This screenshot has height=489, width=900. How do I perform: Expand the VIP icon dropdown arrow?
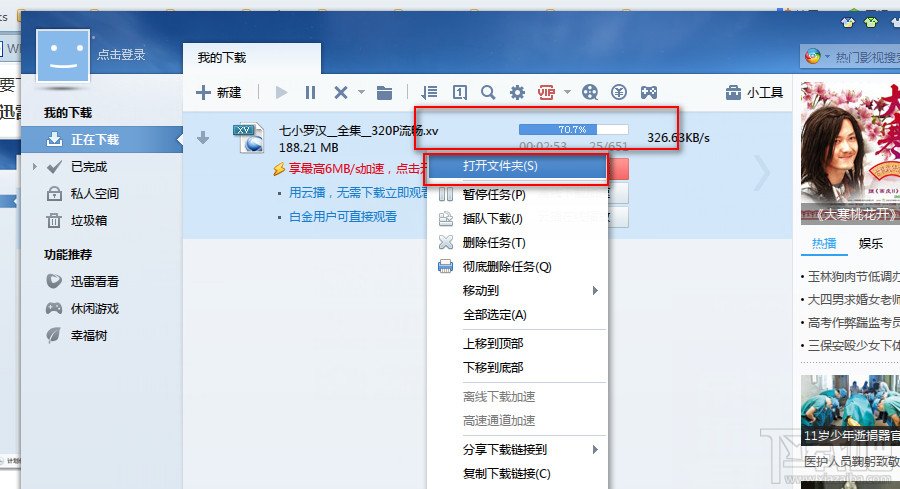[x=567, y=93]
